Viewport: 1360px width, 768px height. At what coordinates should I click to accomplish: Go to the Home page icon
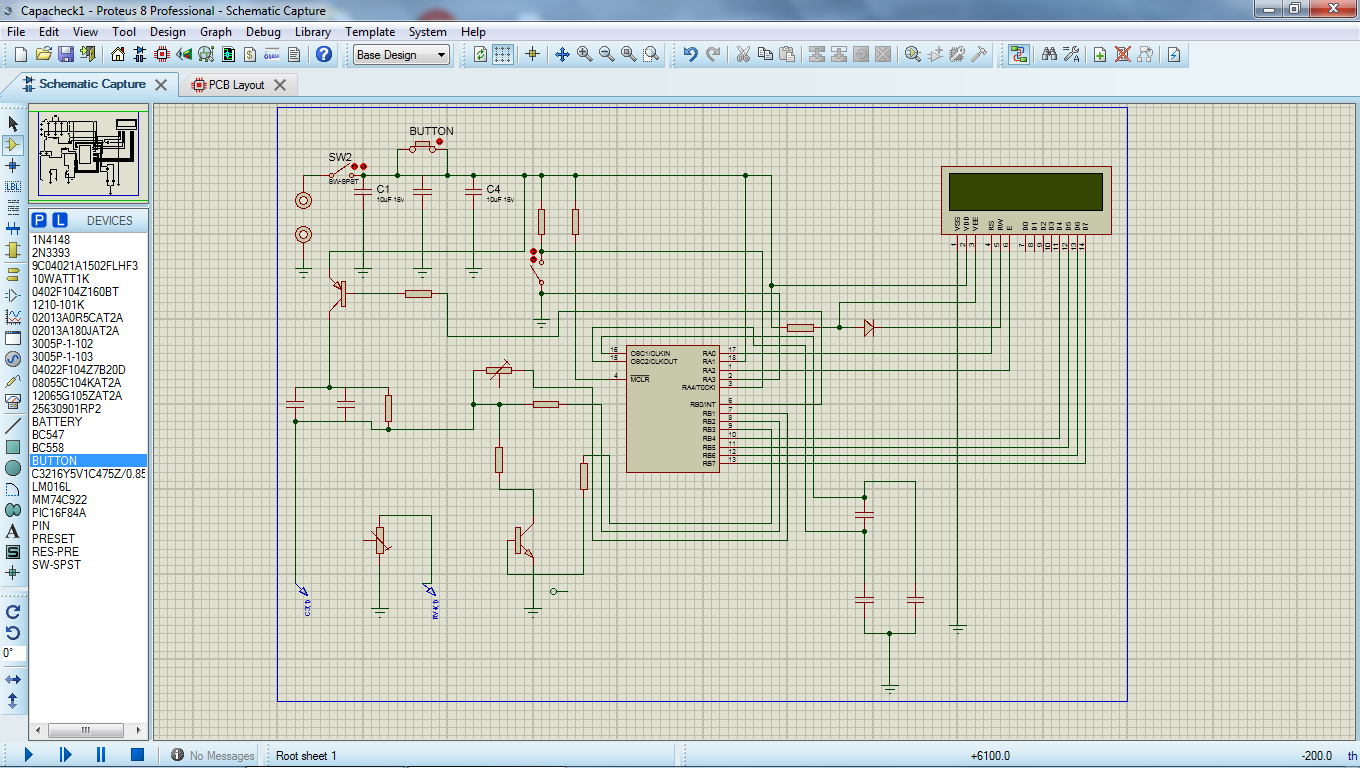pyautogui.click(x=118, y=54)
